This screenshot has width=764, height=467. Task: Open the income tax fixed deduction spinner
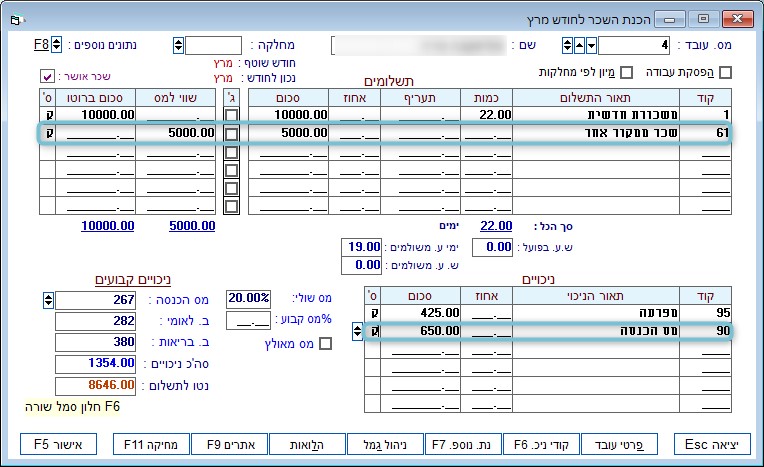[x=48, y=300]
